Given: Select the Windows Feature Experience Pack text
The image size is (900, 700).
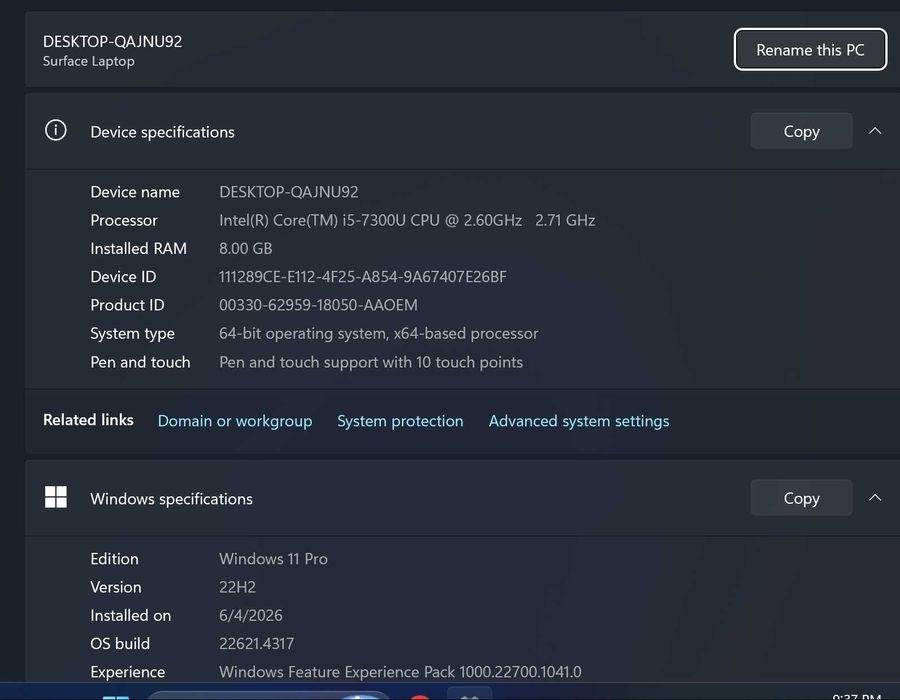Looking at the screenshot, I should pos(400,672).
